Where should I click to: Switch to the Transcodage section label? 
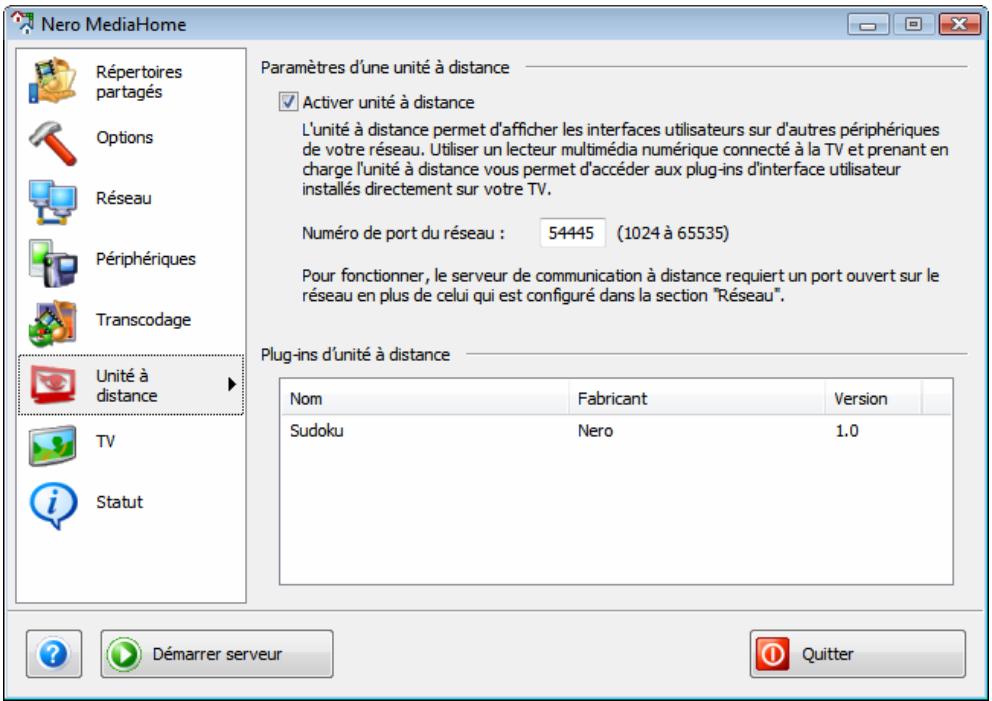pos(143,319)
